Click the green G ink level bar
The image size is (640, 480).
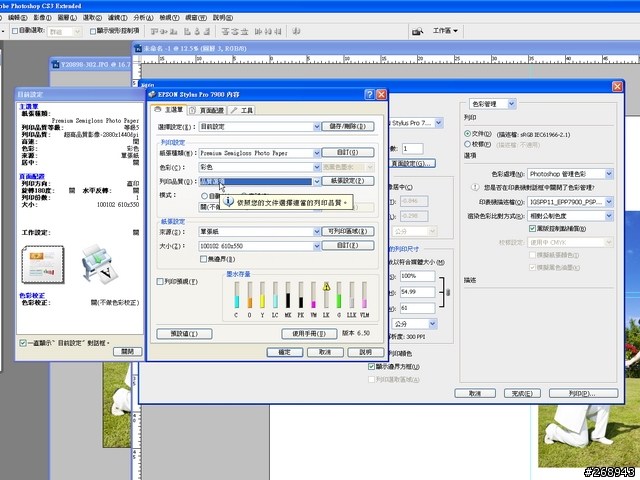339,295
